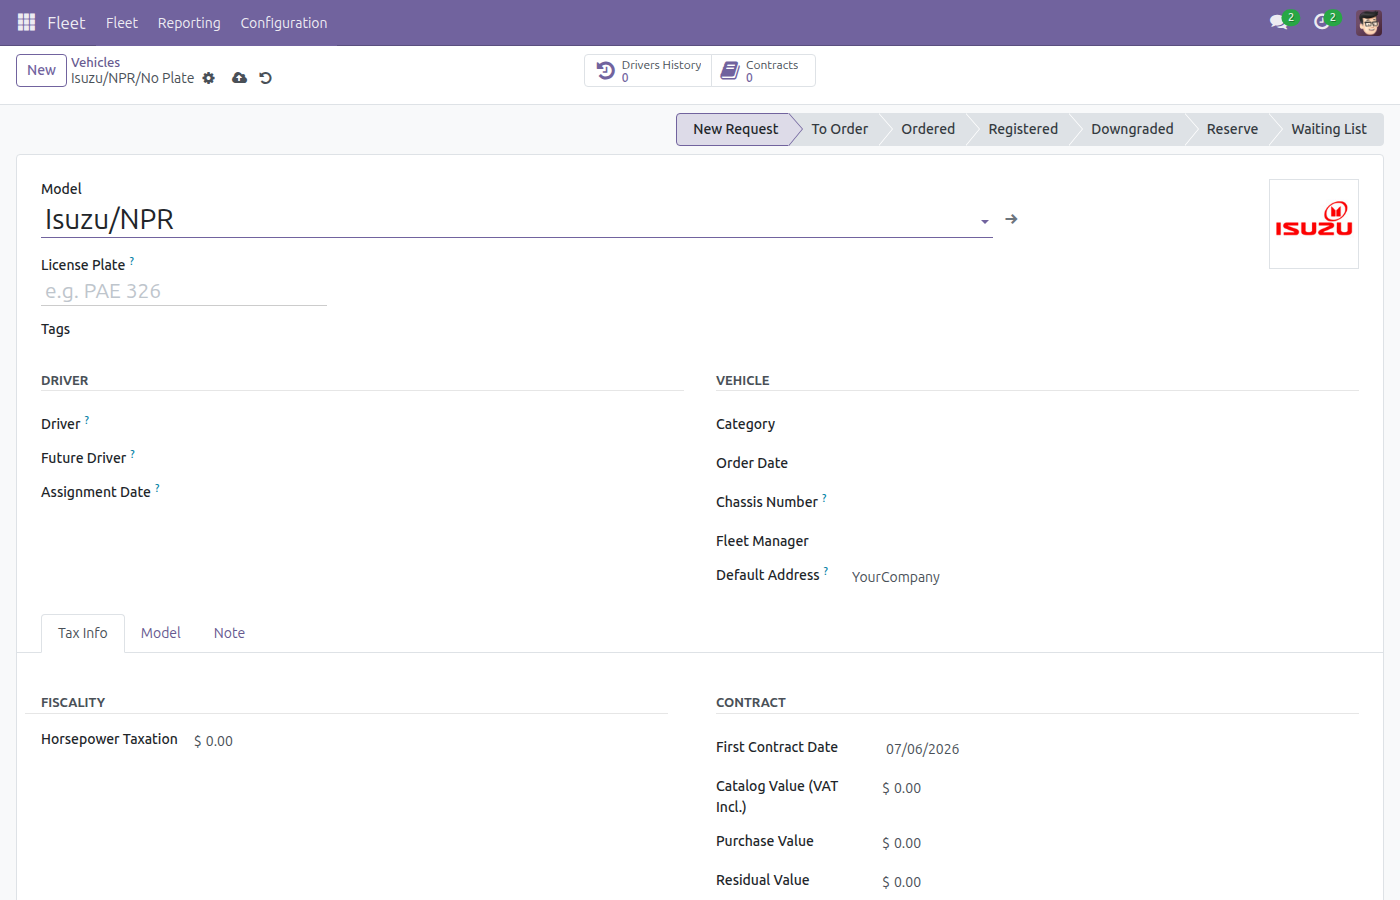Screen dimensions: 1400x900
Task: Open Contracts stat button
Action: tap(763, 71)
